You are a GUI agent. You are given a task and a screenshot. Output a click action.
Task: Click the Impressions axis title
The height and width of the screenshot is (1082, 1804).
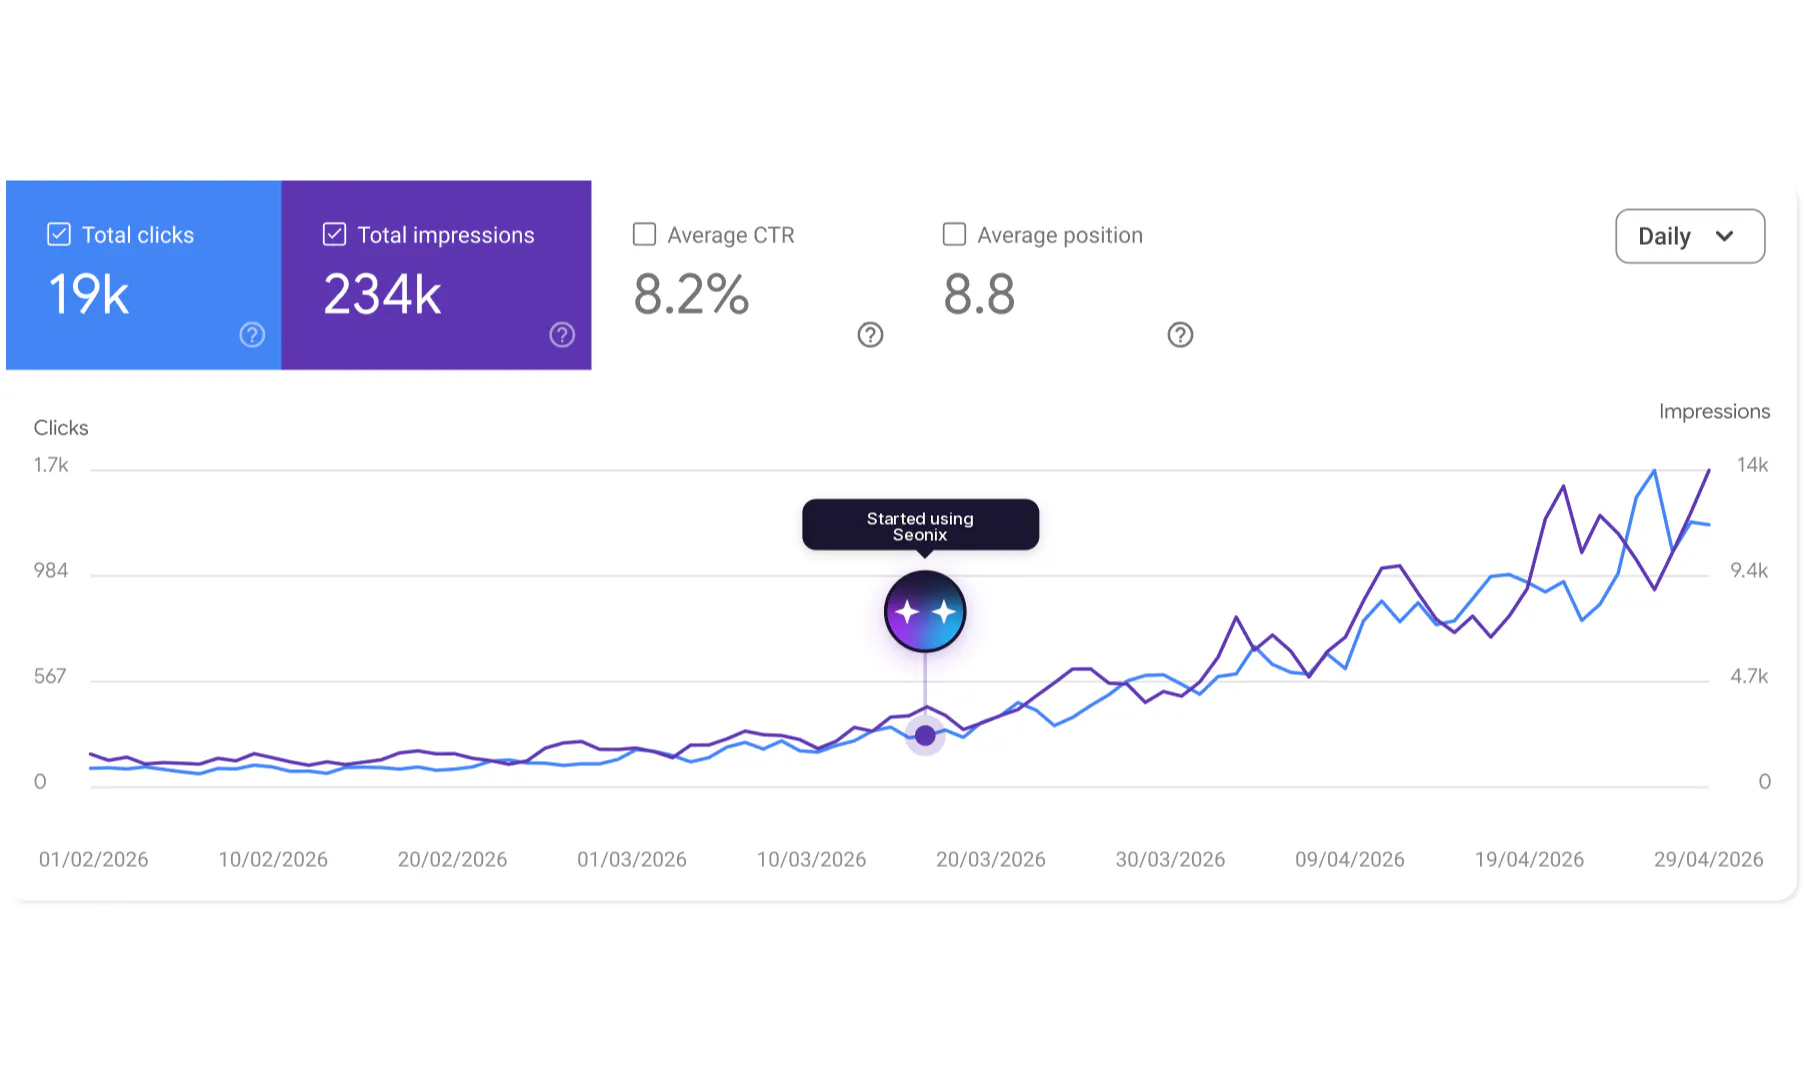click(1714, 412)
